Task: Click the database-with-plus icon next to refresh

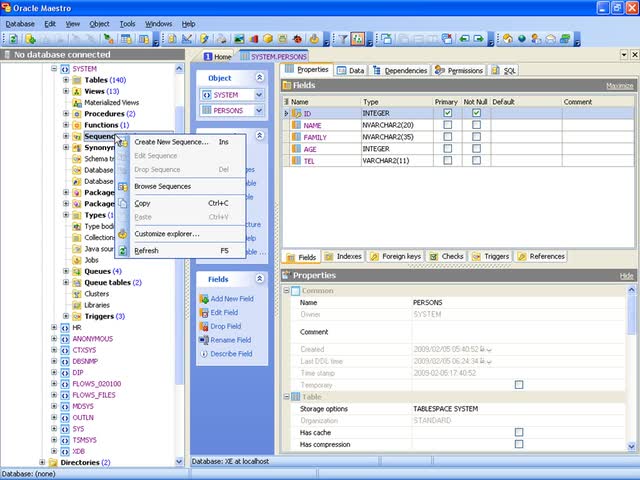Action: pos(30,39)
